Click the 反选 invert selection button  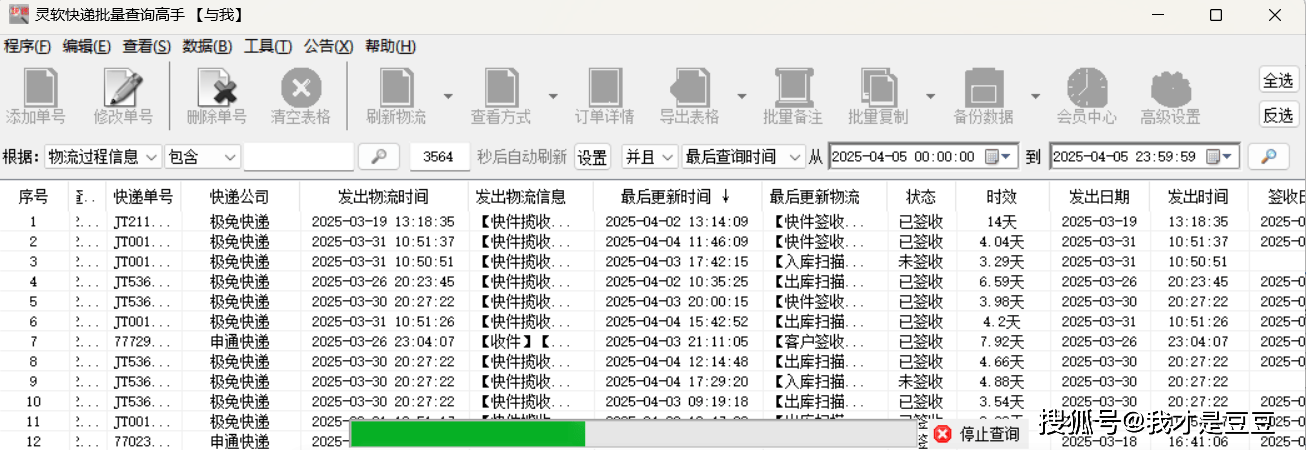pyautogui.click(x=1278, y=115)
